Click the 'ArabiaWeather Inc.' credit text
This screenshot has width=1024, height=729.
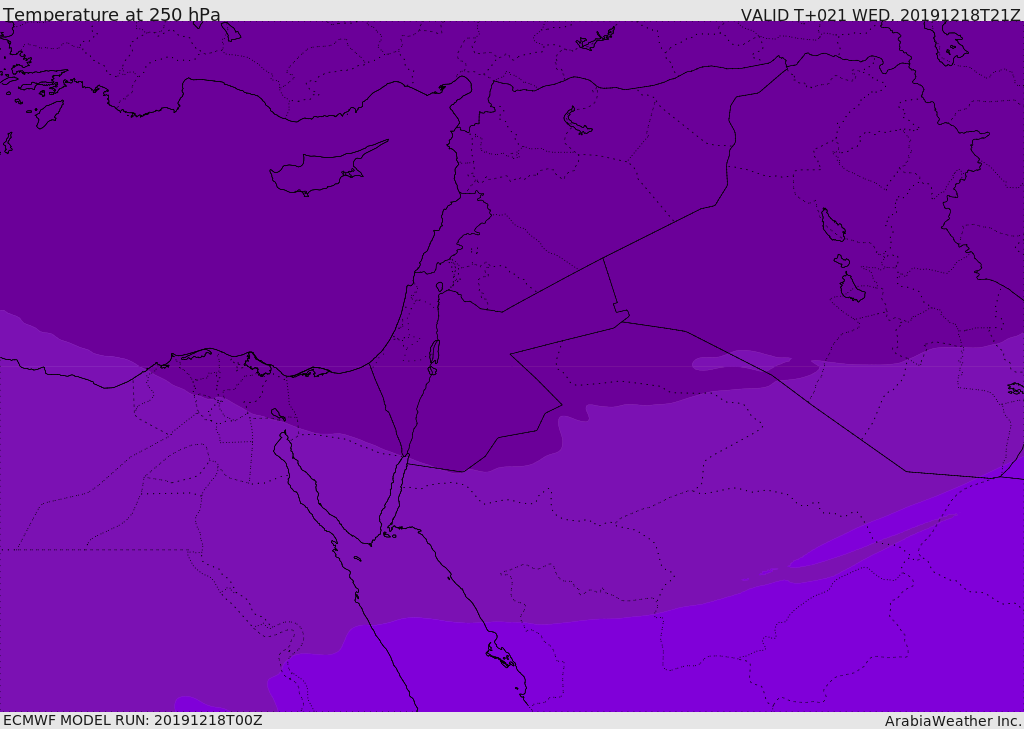click(x=953, y=721)
